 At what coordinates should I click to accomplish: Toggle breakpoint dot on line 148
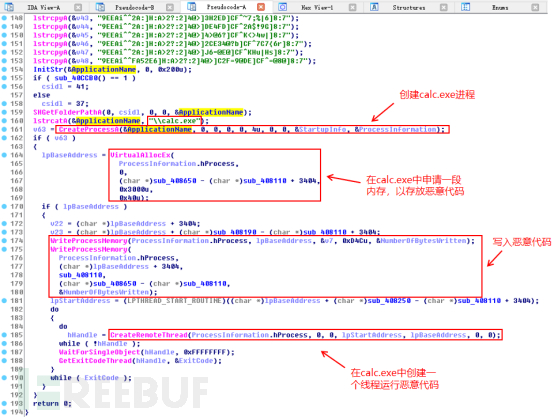pos(4,18)
